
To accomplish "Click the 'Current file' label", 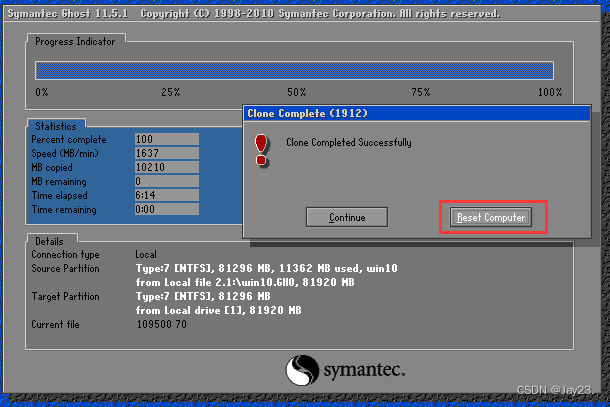I will pos(55,325).
